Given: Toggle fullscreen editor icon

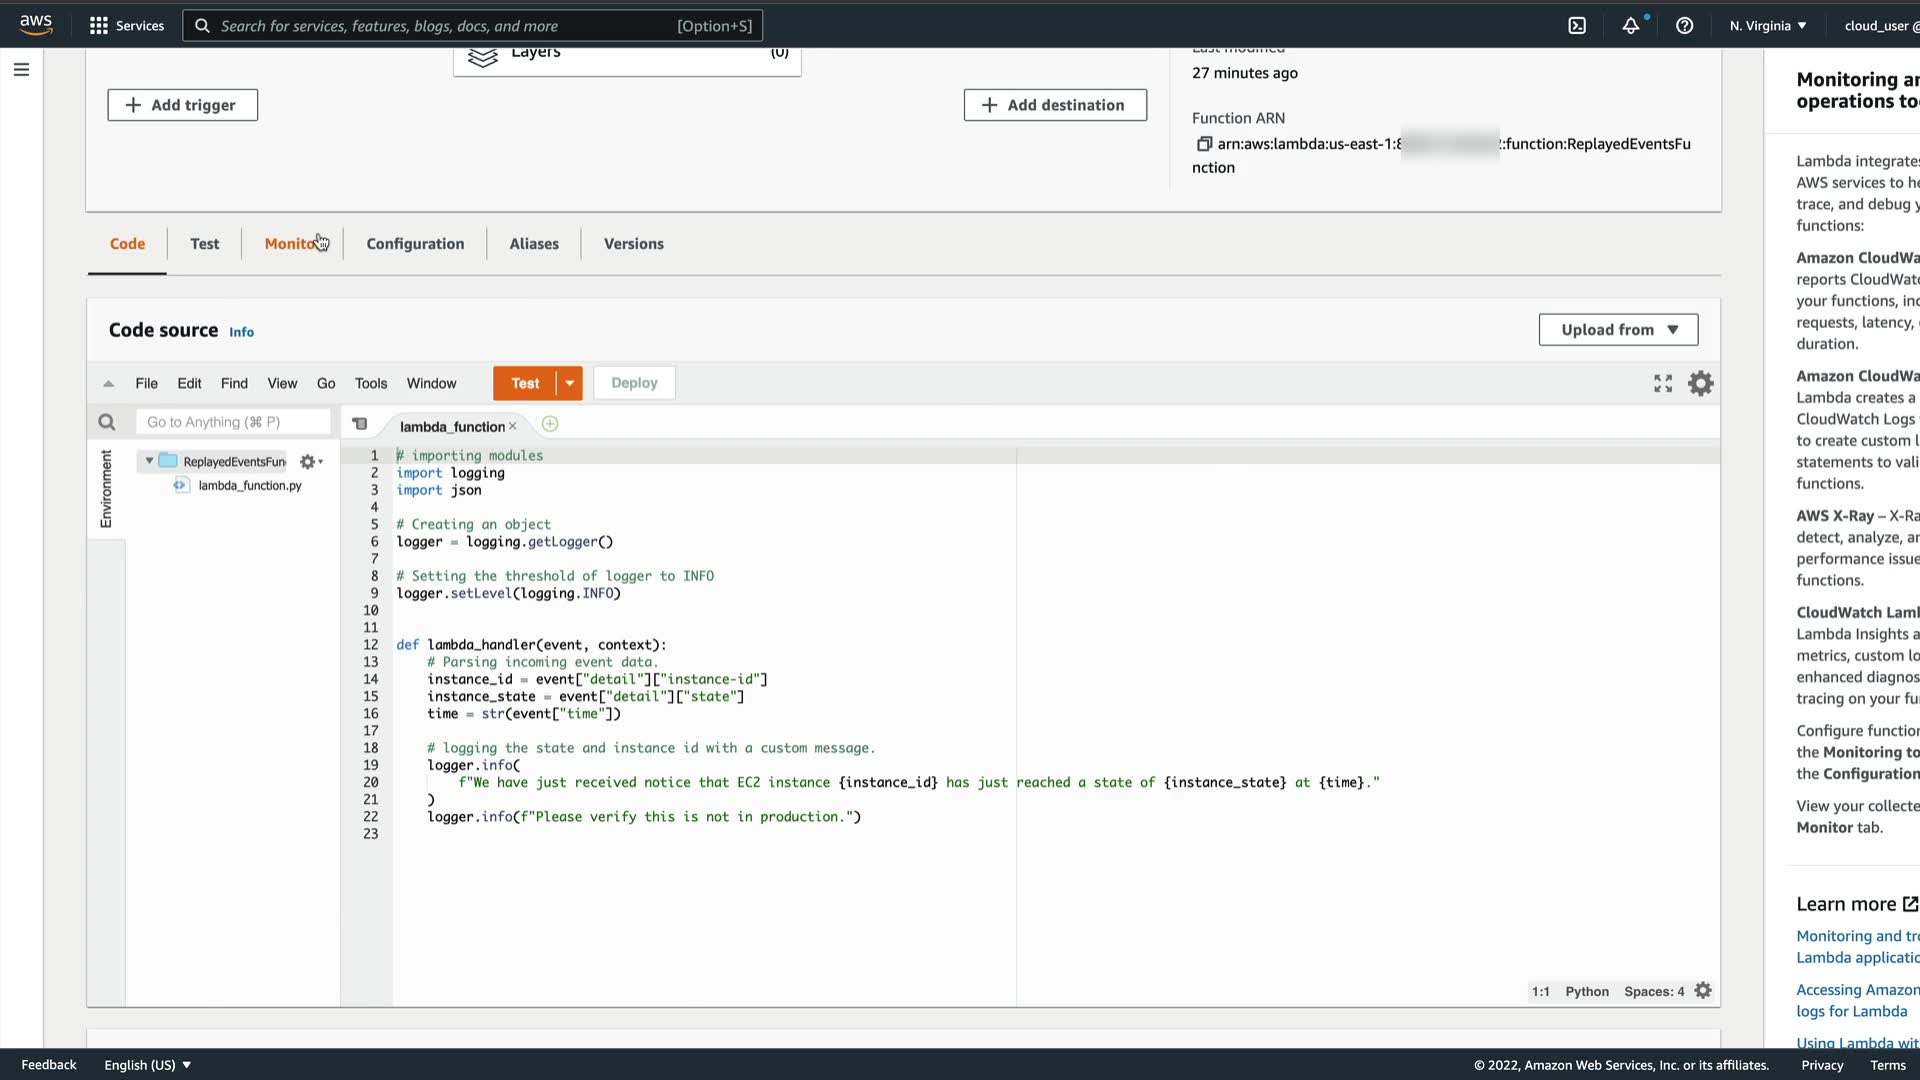Looking at the screenshot, I should (x=1663, y=384).
